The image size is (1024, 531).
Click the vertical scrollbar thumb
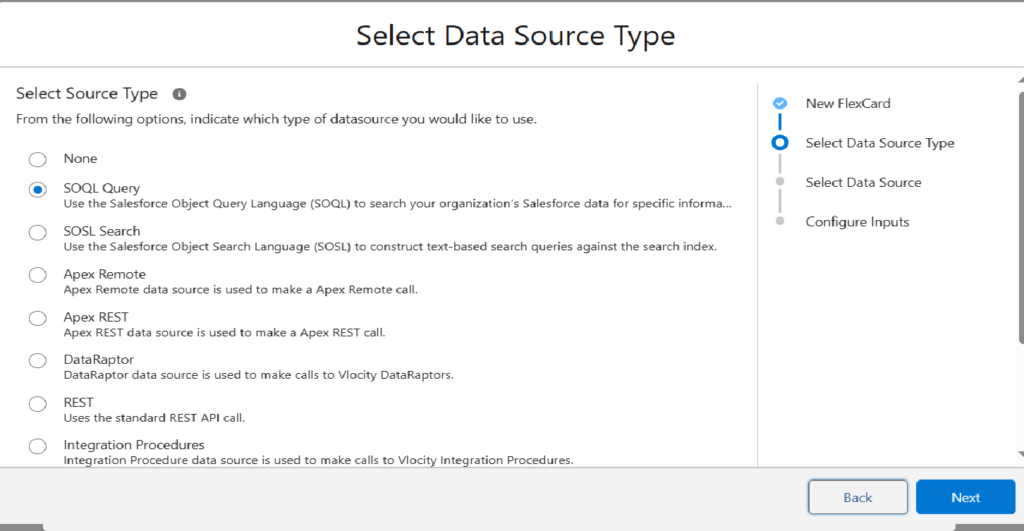(x=1021, y=217)
